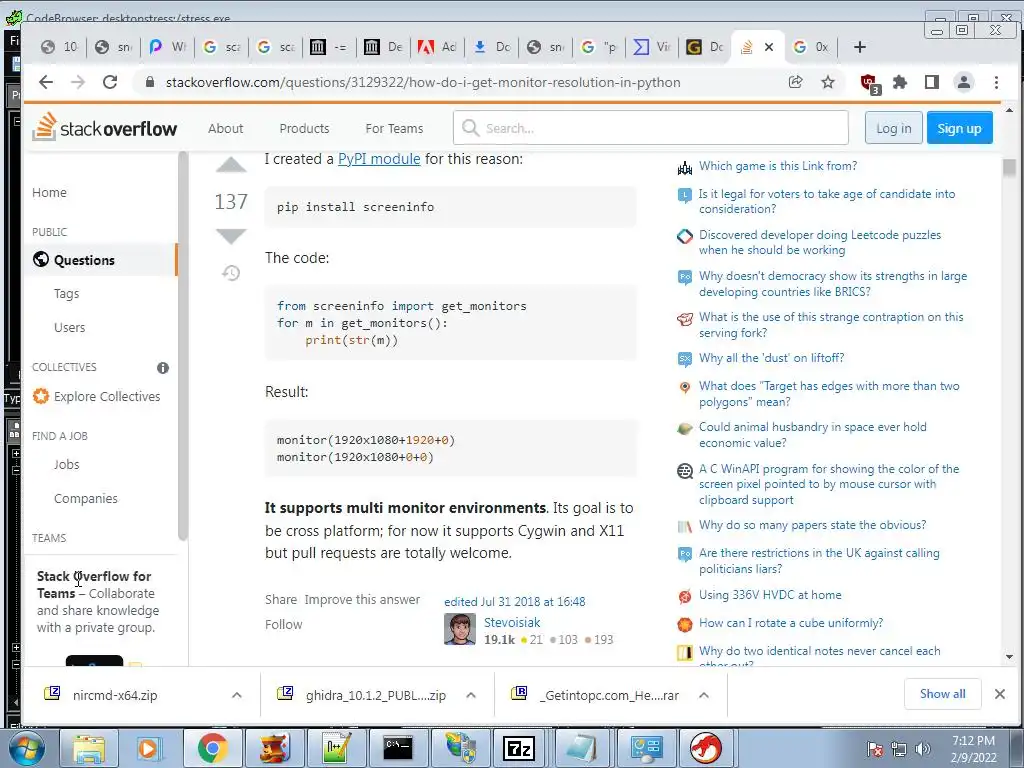Open 'How can I rotate a cube uniformly?'
This screenshot has height=768, width=1024.
[791, 623]
